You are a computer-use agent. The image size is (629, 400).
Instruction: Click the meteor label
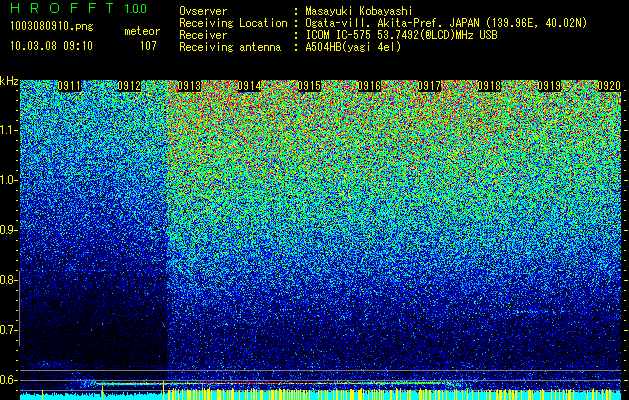coord(142,31)
